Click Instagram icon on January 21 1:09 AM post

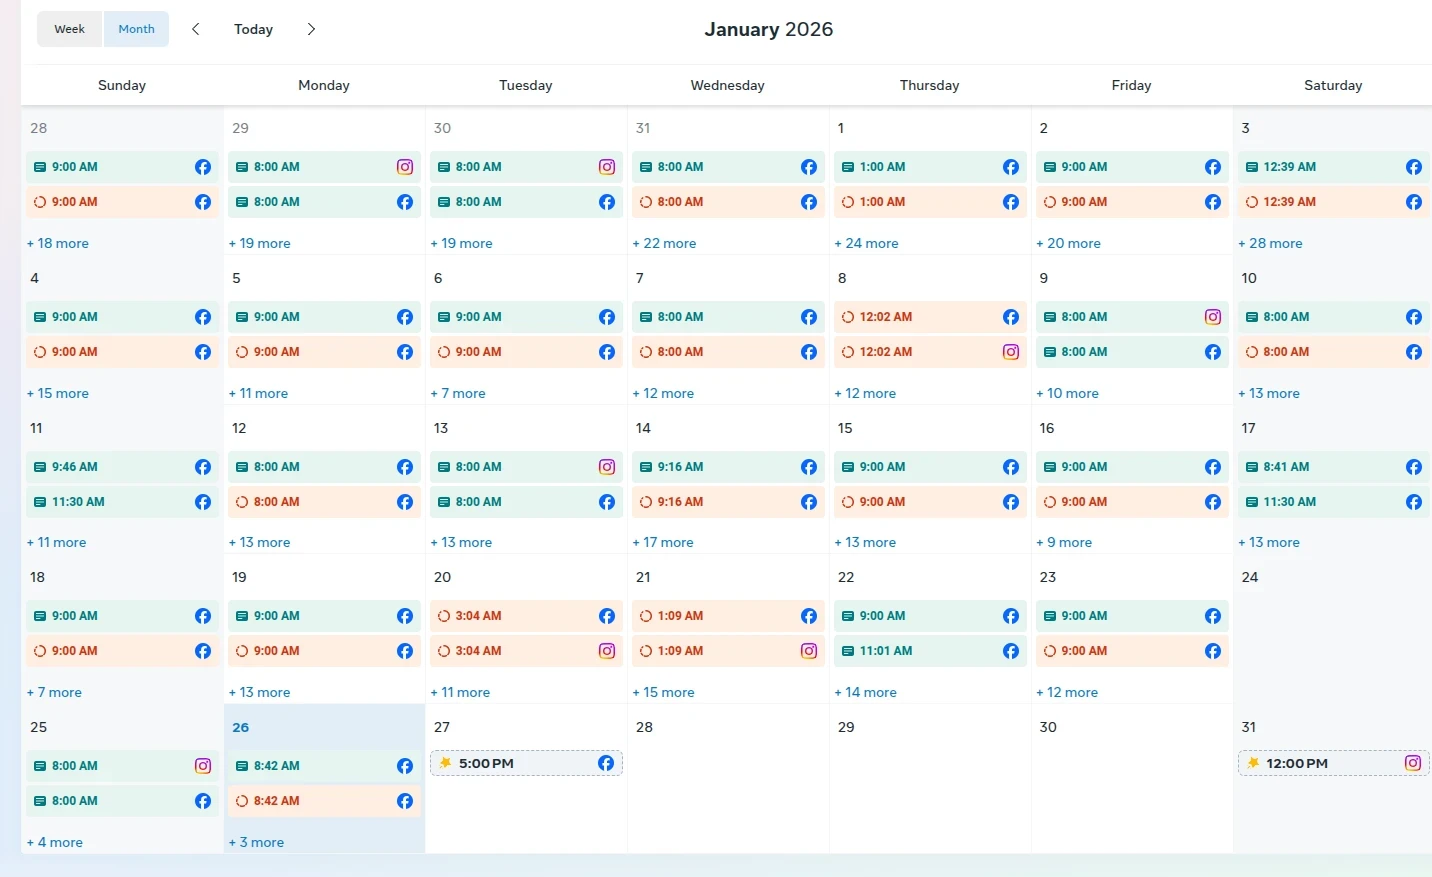809,651
